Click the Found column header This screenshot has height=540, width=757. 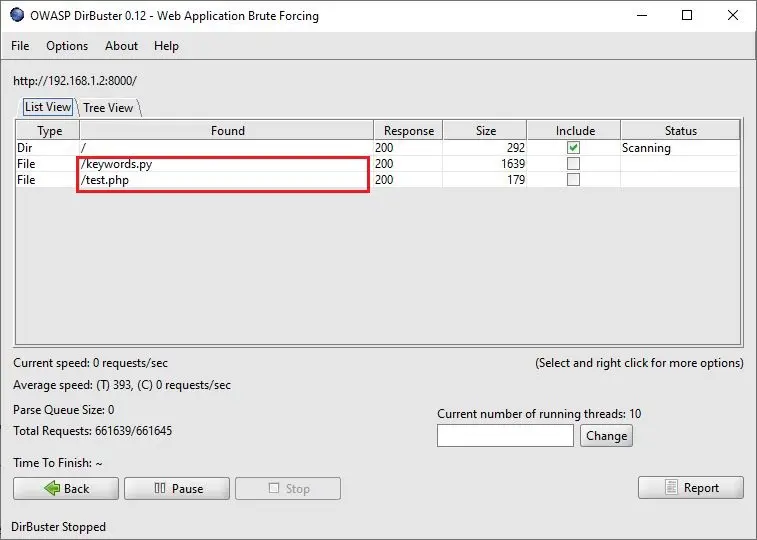(x=227, y=131)
